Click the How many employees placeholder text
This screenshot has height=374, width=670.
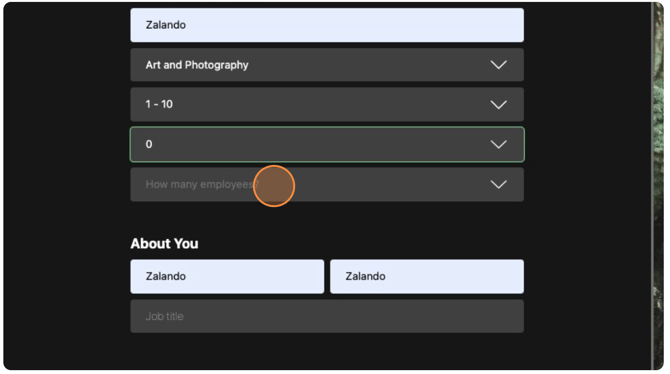click(x=202, y=185)
